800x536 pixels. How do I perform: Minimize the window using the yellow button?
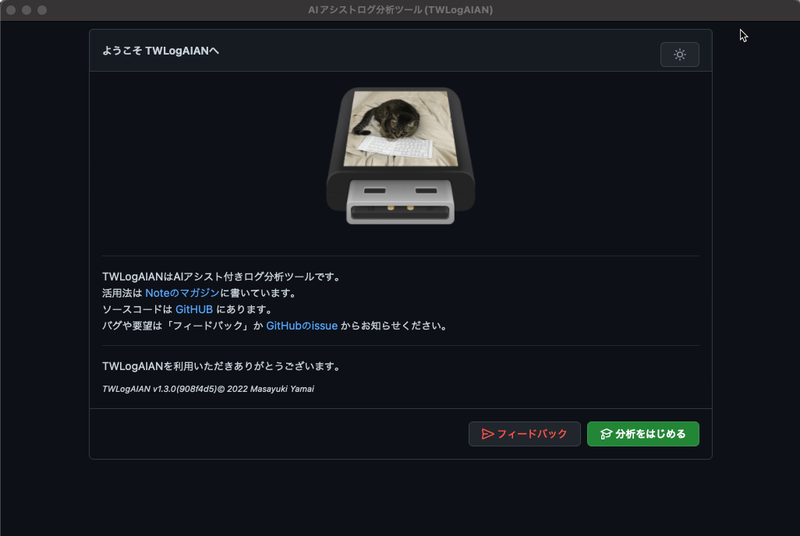coord(28,9)
